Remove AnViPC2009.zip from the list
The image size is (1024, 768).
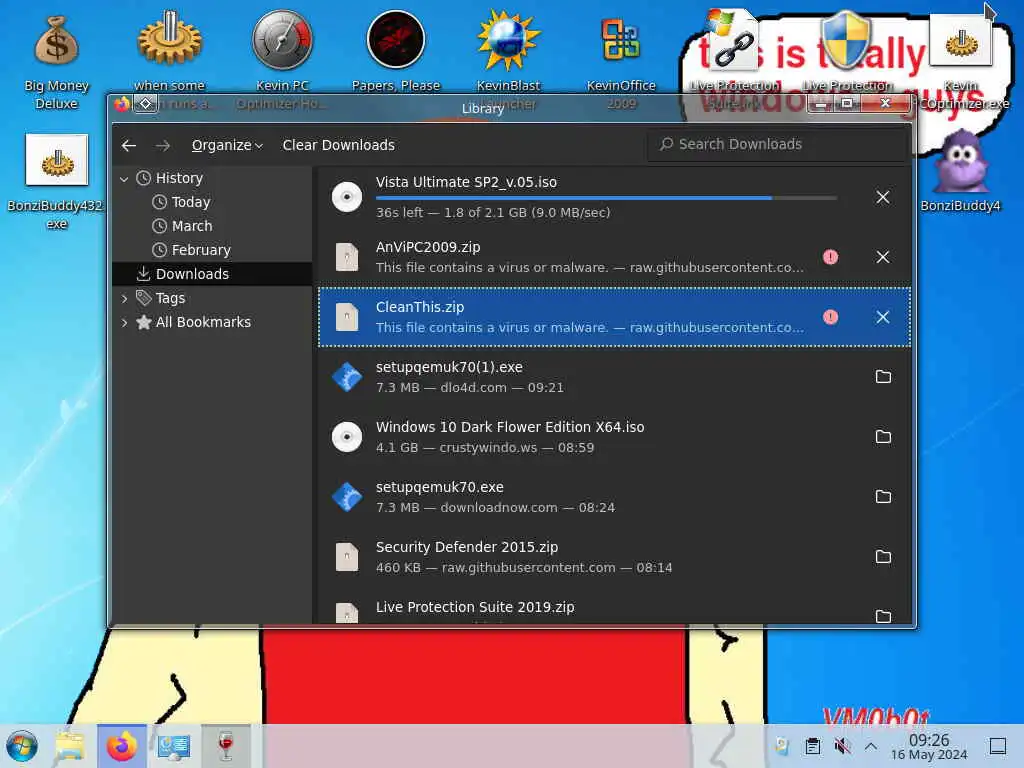(x=883, y=257)
